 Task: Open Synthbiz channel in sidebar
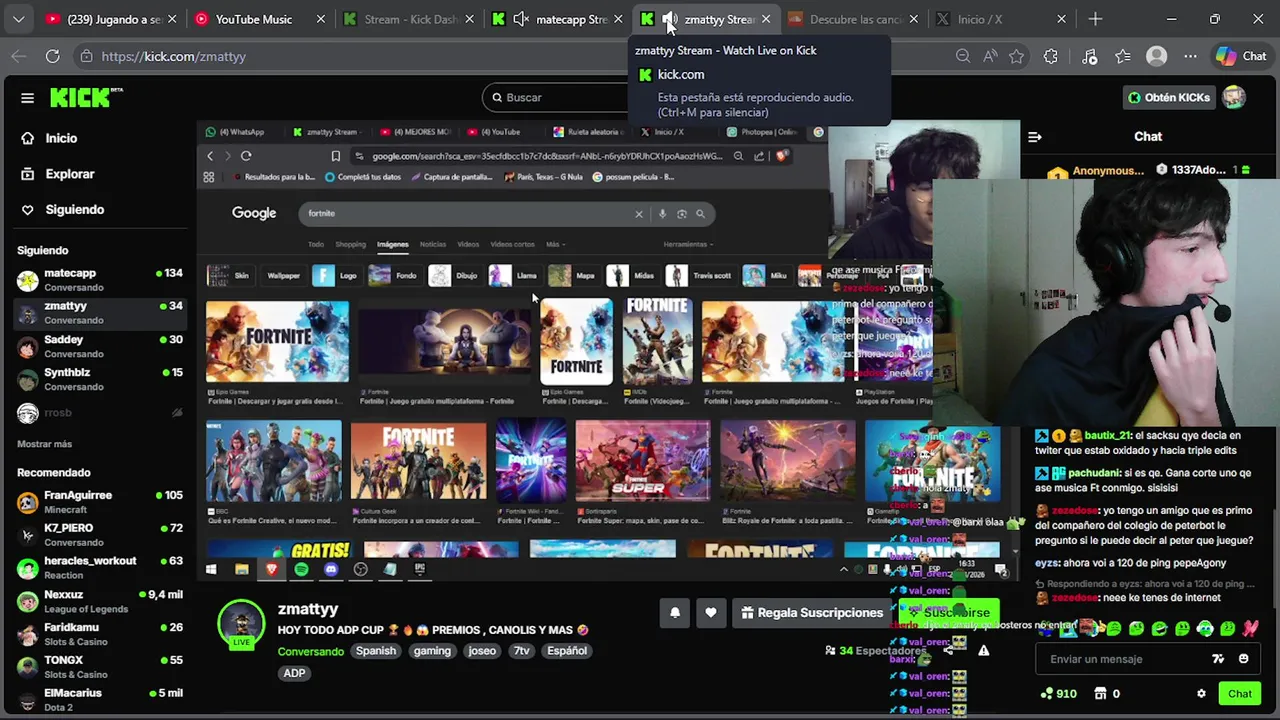(100, 379)
